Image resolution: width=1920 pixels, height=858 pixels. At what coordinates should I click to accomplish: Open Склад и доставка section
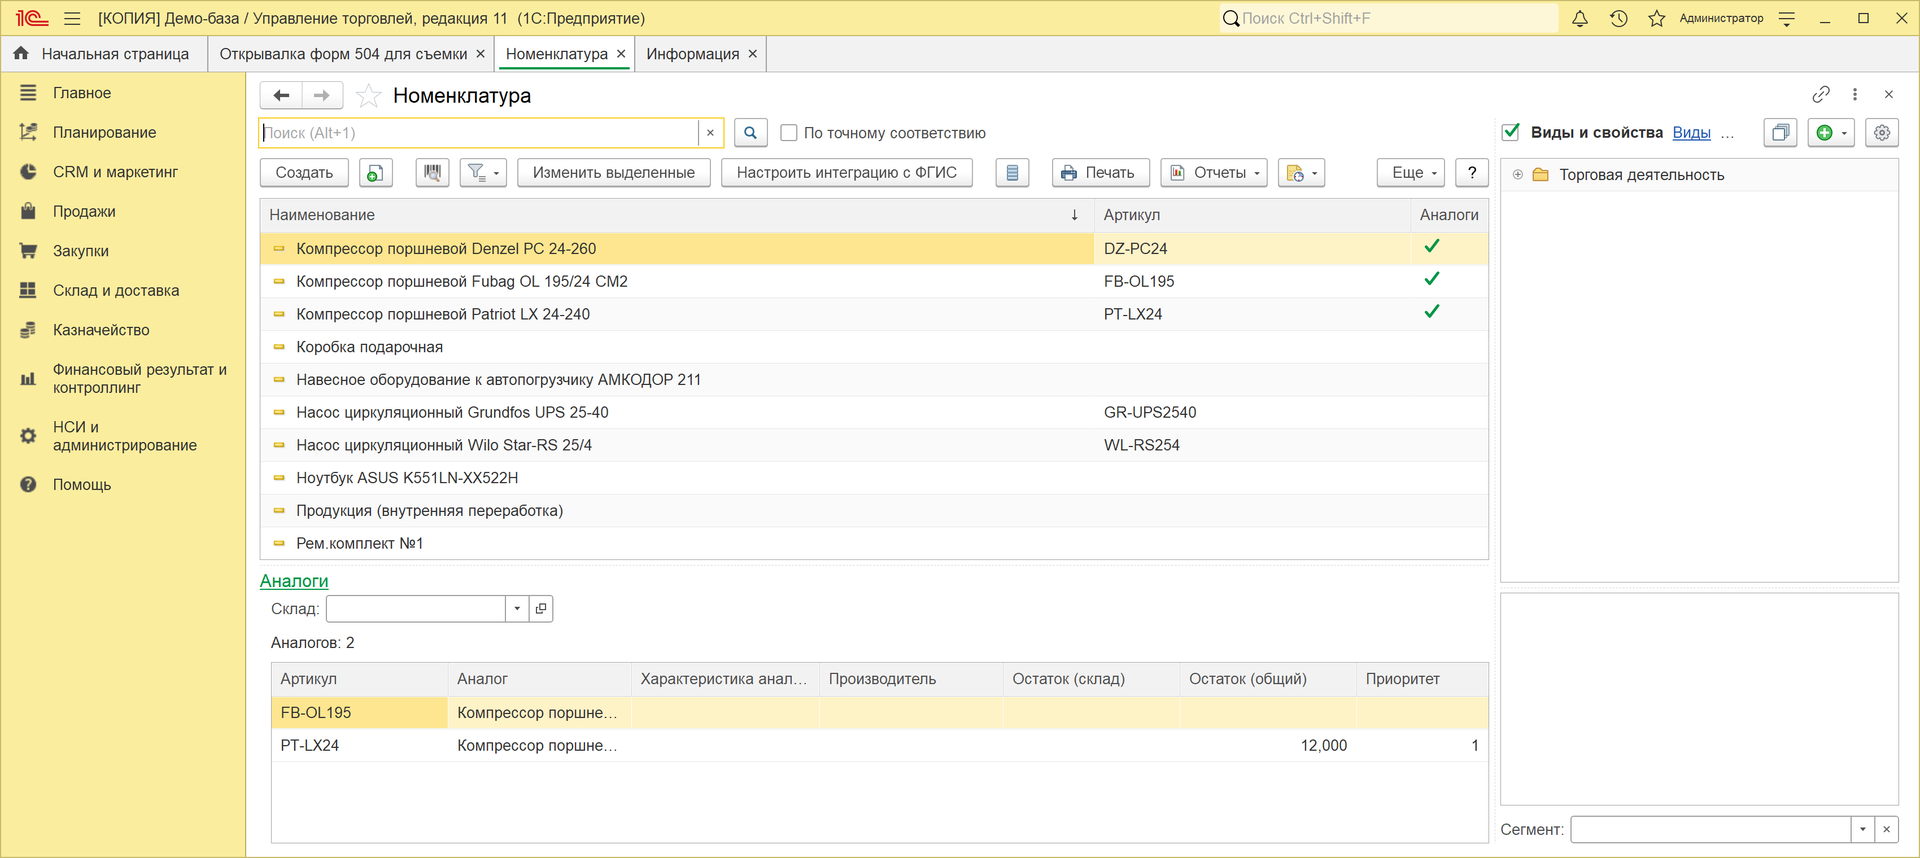coord(116,290)
